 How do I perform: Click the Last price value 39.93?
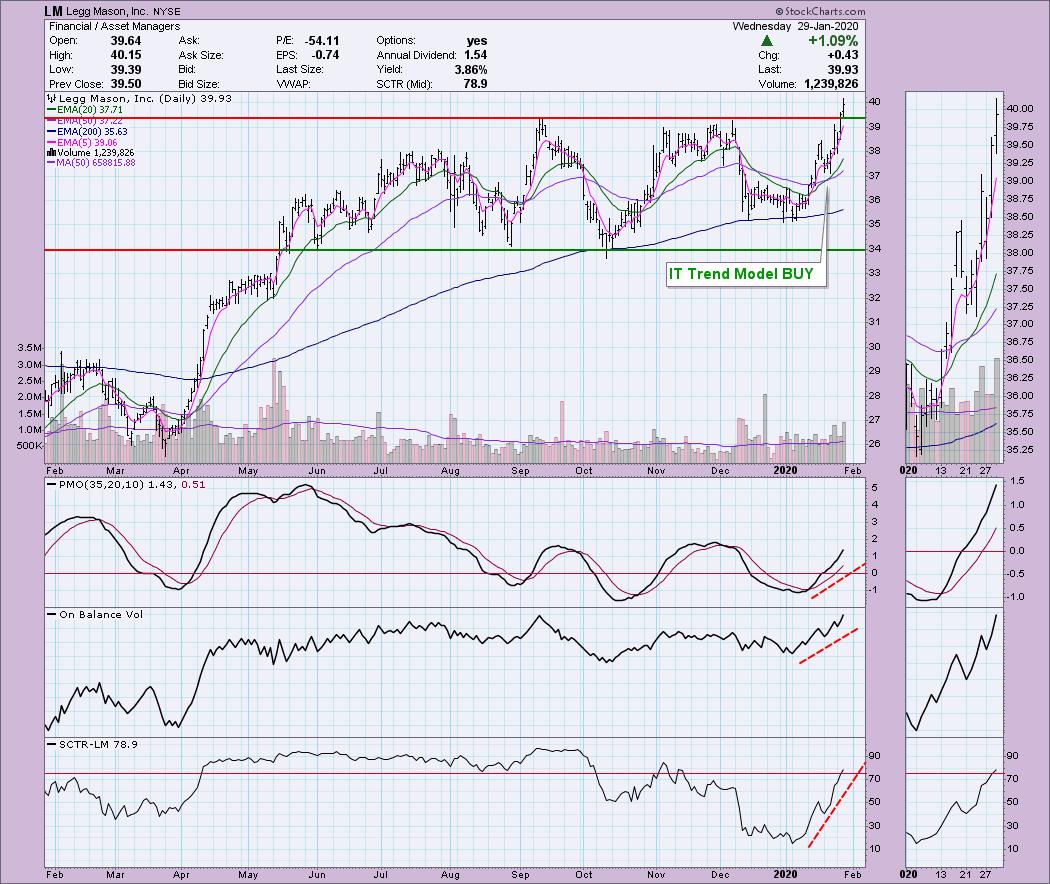(844, 70)
